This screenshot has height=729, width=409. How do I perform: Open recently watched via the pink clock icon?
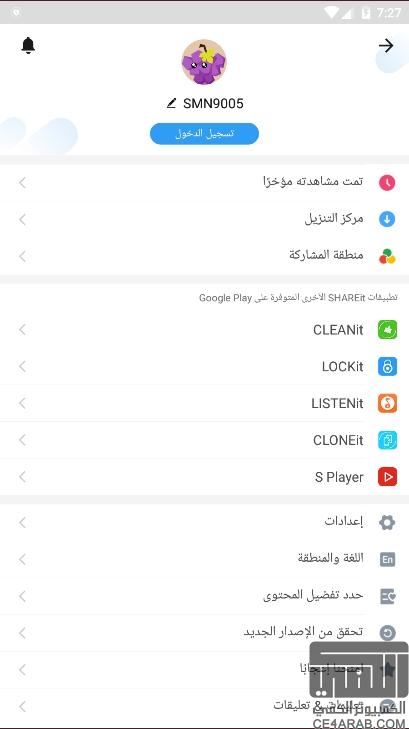(387, 182)
